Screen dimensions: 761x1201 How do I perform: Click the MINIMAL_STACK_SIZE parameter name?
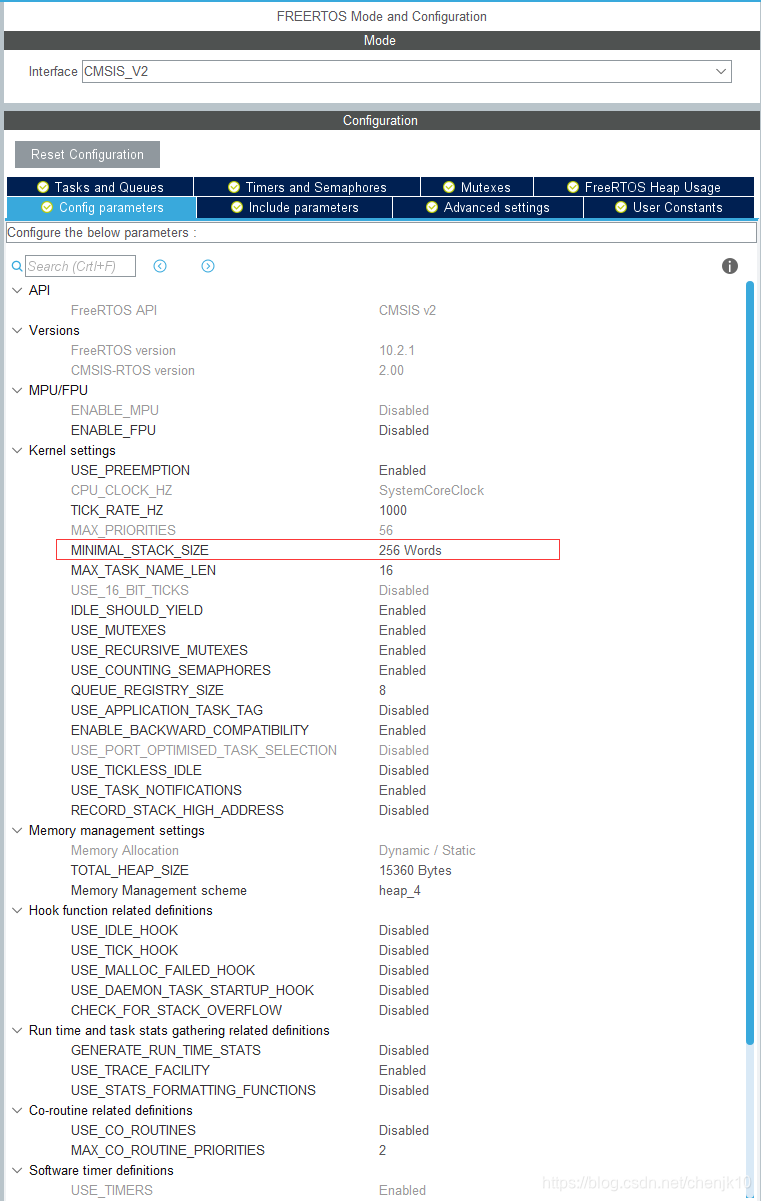[140, 550]
